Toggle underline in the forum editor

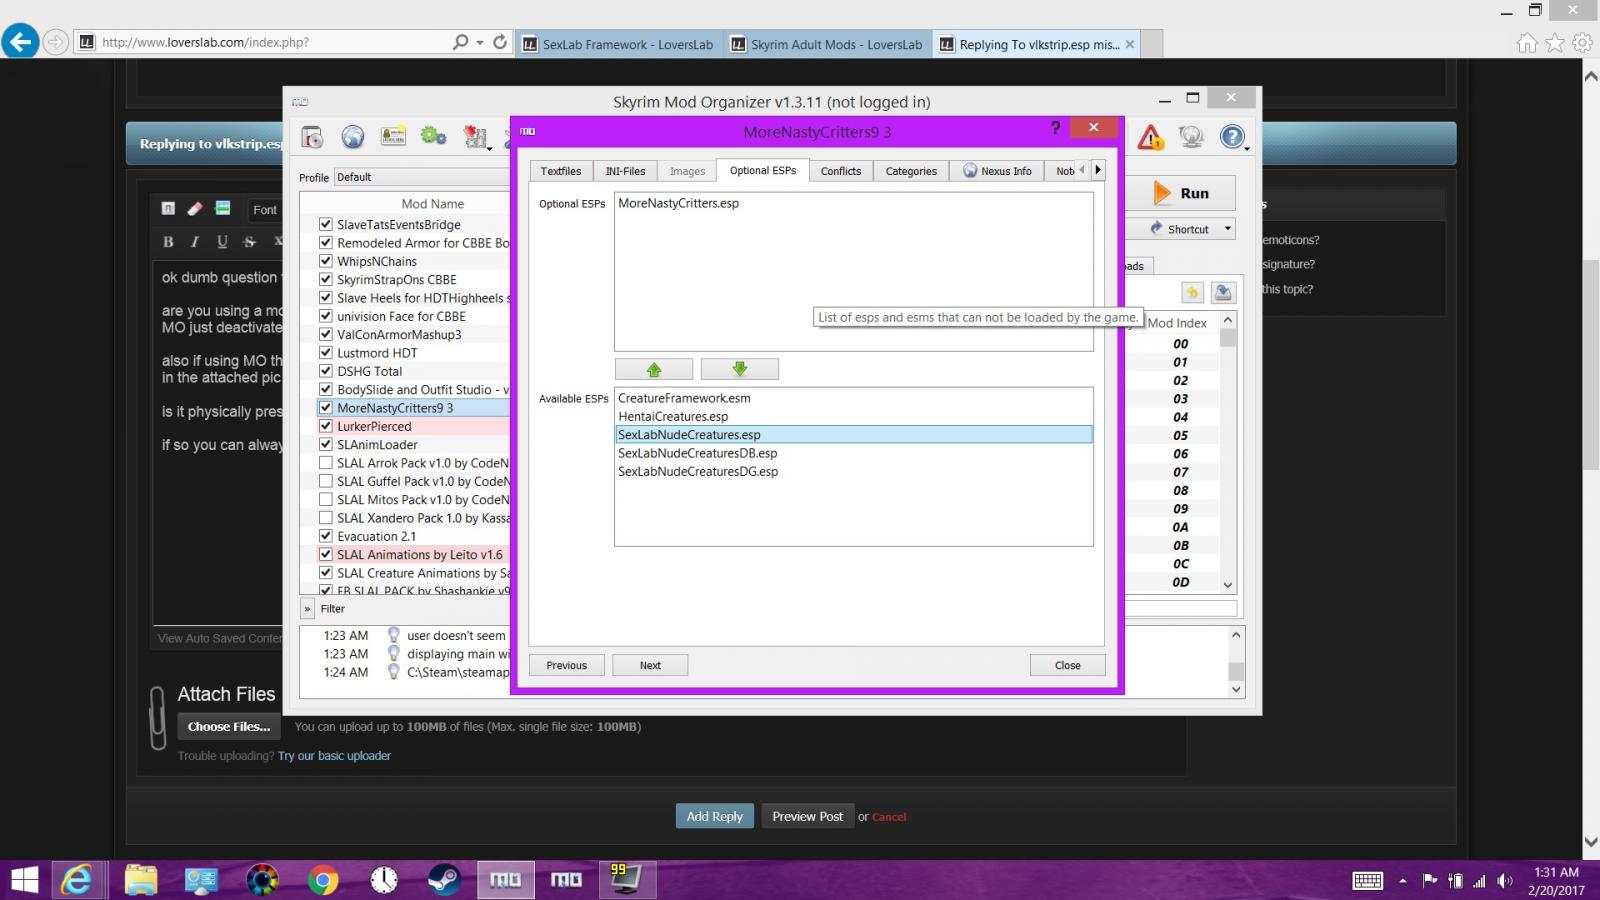point(222,241)
